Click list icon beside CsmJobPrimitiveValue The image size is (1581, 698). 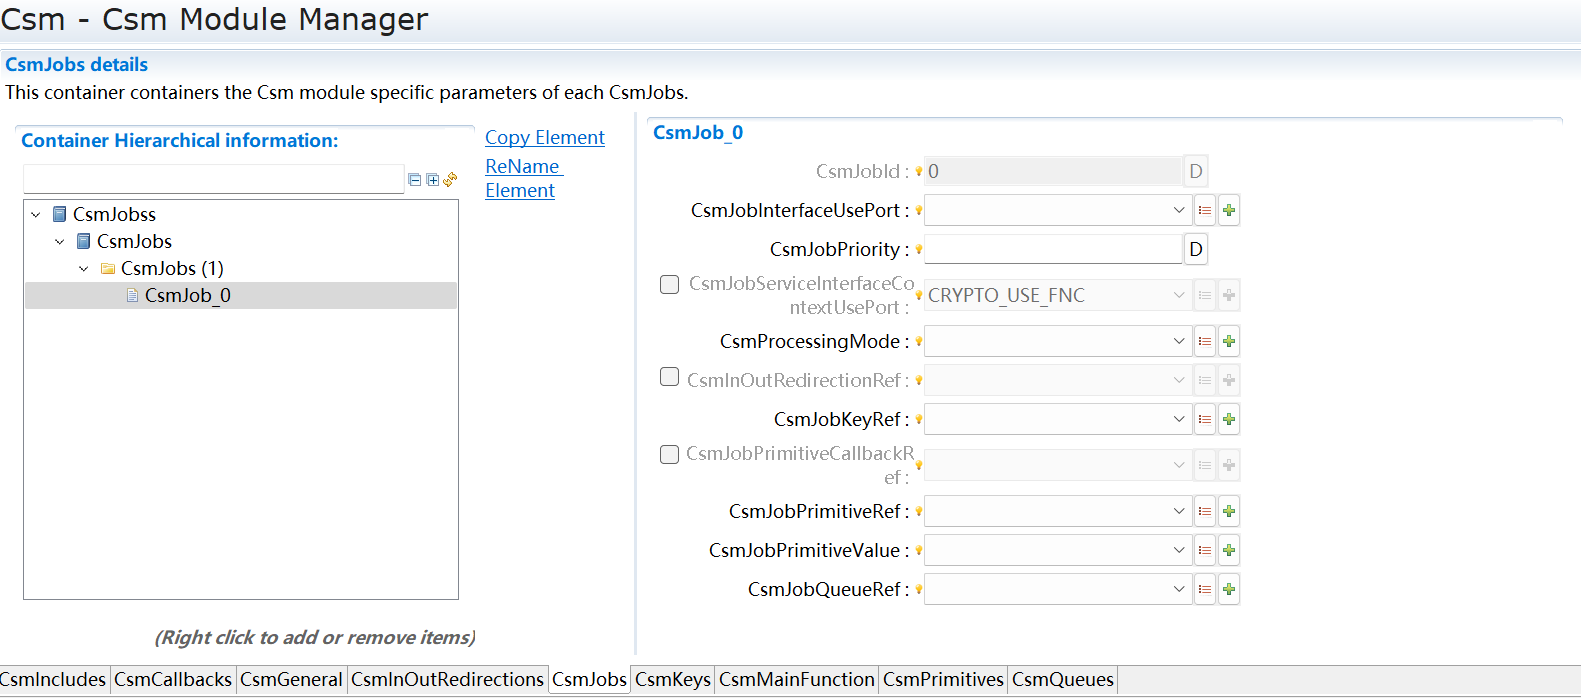coord(1205,550)
